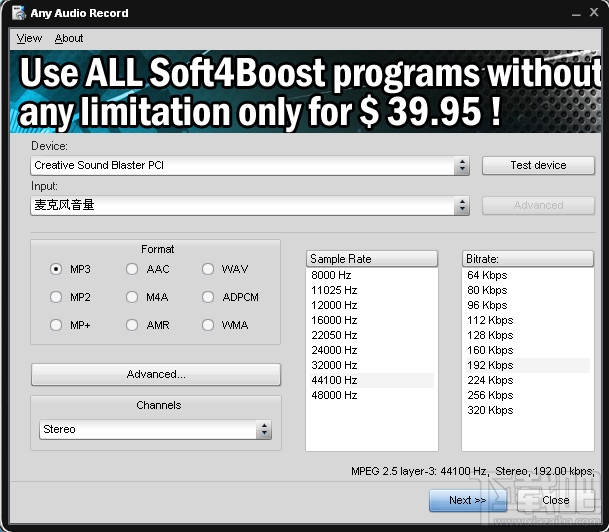
Task: Open the Device dropdown
Action: coord(250,165)
